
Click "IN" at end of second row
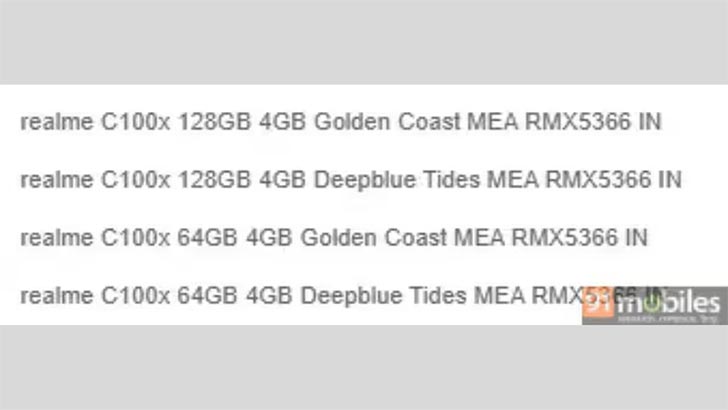[x=670, y=180]
